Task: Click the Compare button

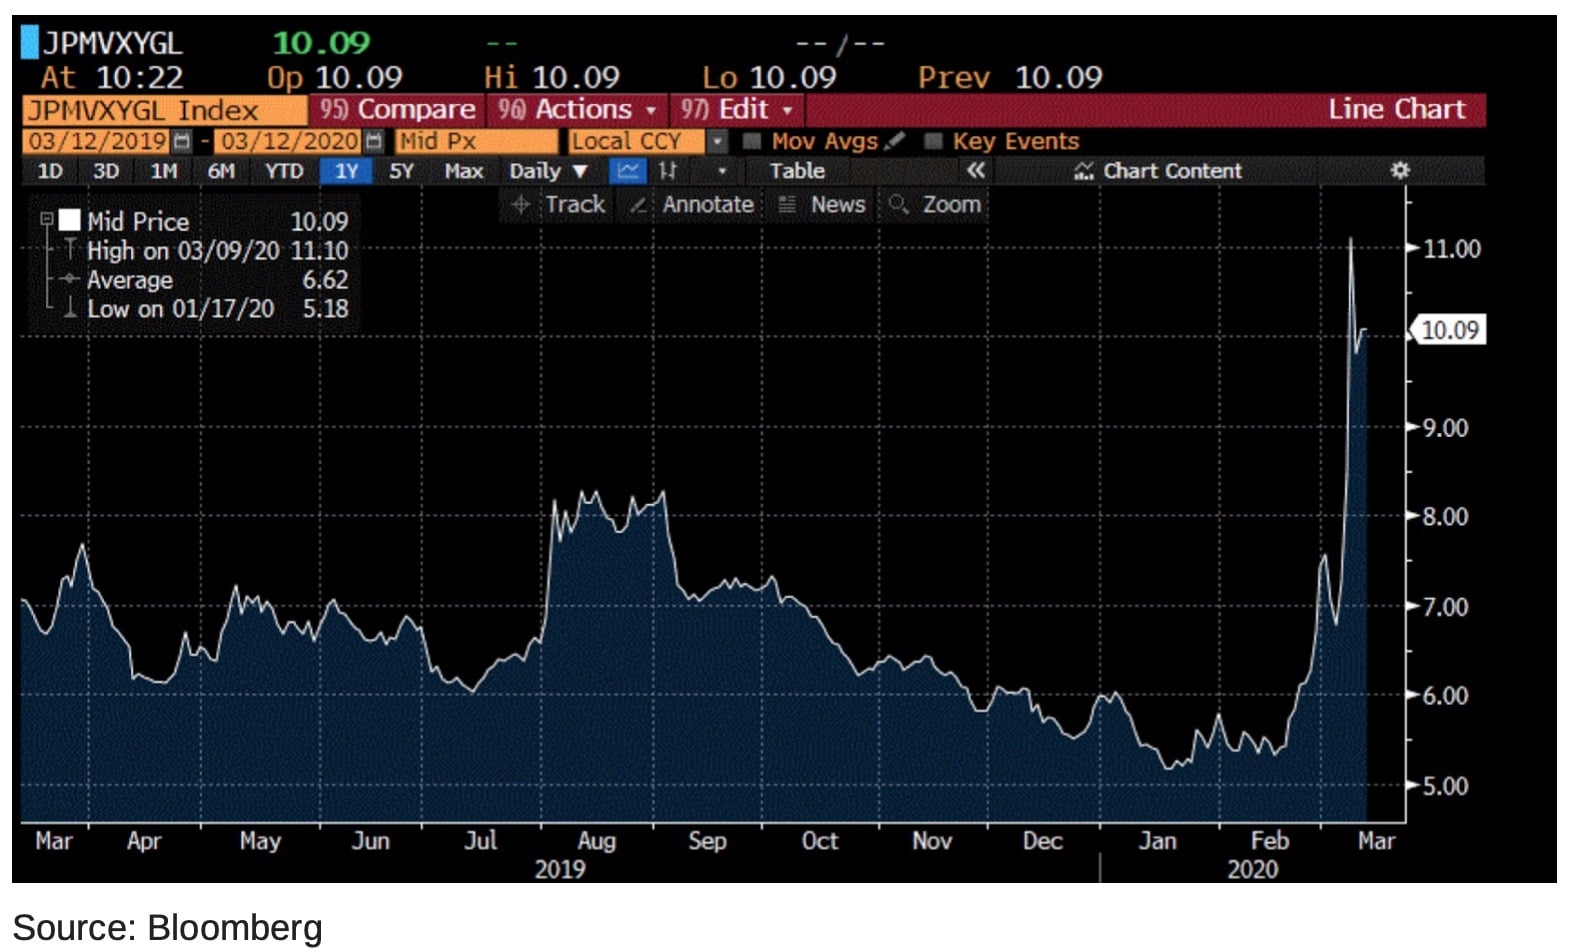Action: click(397, 109)
